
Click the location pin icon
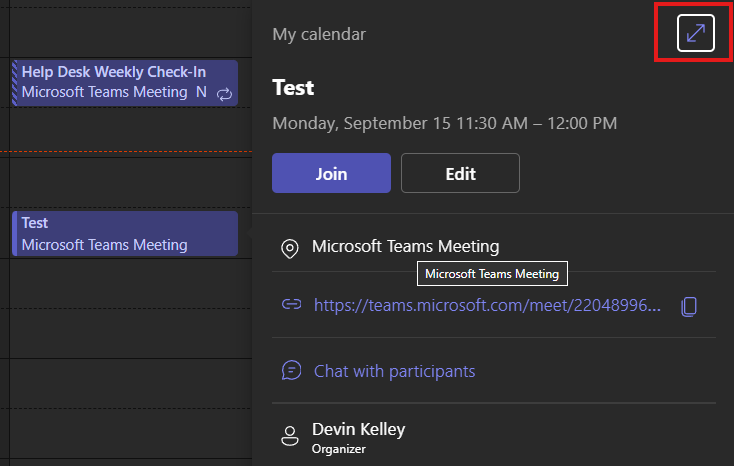[291, 248]
